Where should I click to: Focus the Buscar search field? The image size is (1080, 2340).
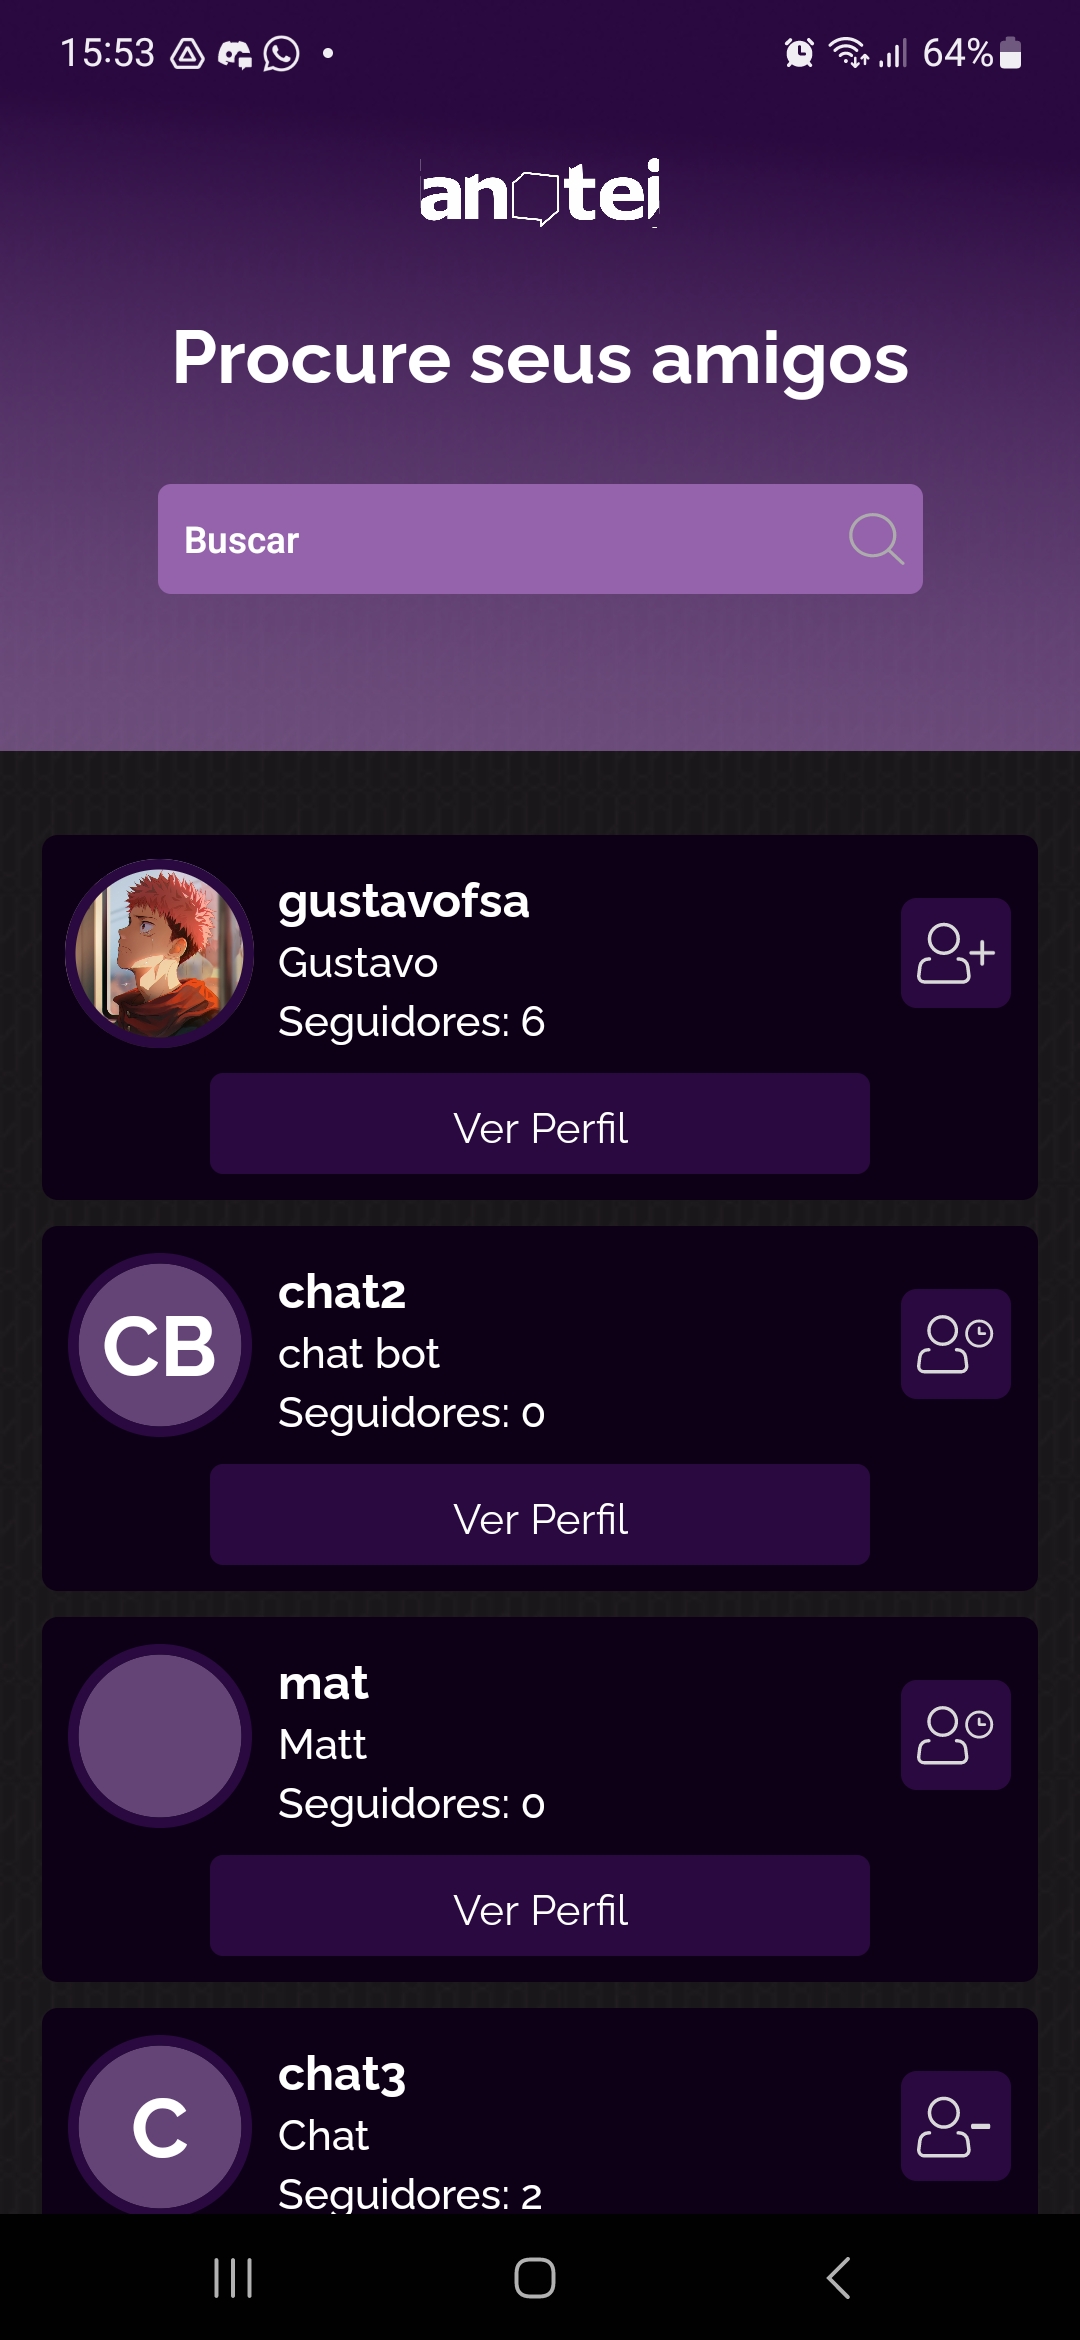[x=540, y=539]
